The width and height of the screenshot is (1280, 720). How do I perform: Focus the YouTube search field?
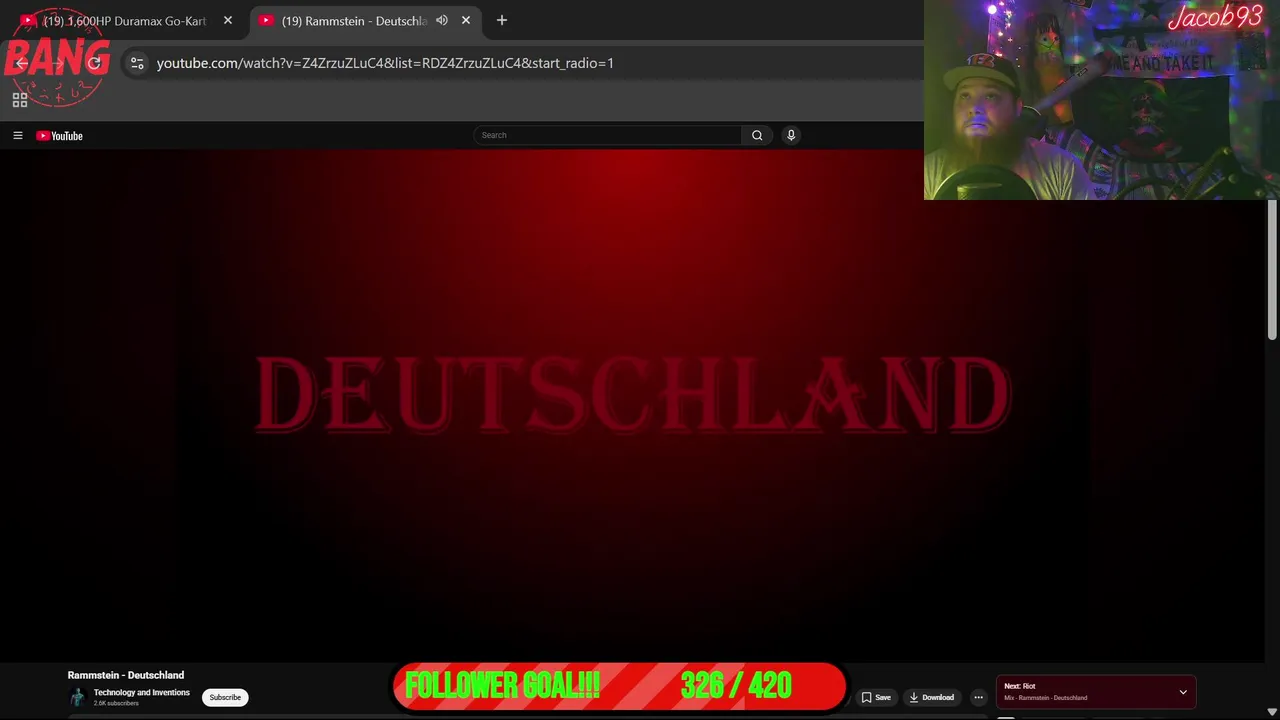(x=608, y=135)
